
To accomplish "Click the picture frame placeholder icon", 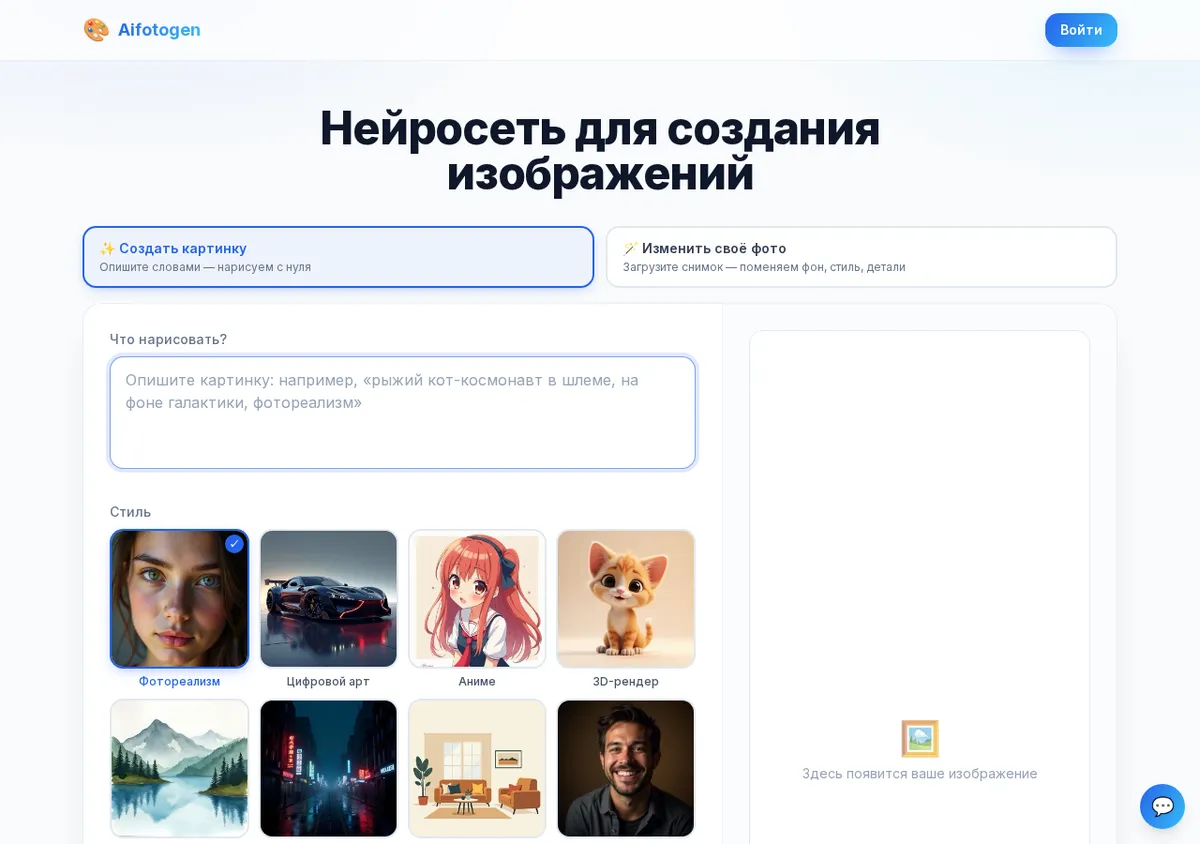I will pyautogui.click(x=920, y=739).
